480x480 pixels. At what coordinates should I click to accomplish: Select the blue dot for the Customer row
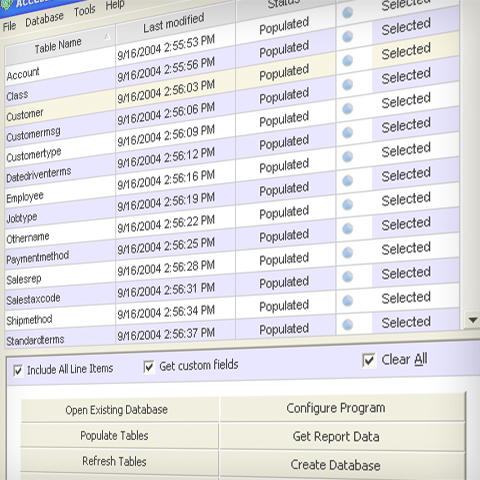pyautogui.click(x=347, y=60)
